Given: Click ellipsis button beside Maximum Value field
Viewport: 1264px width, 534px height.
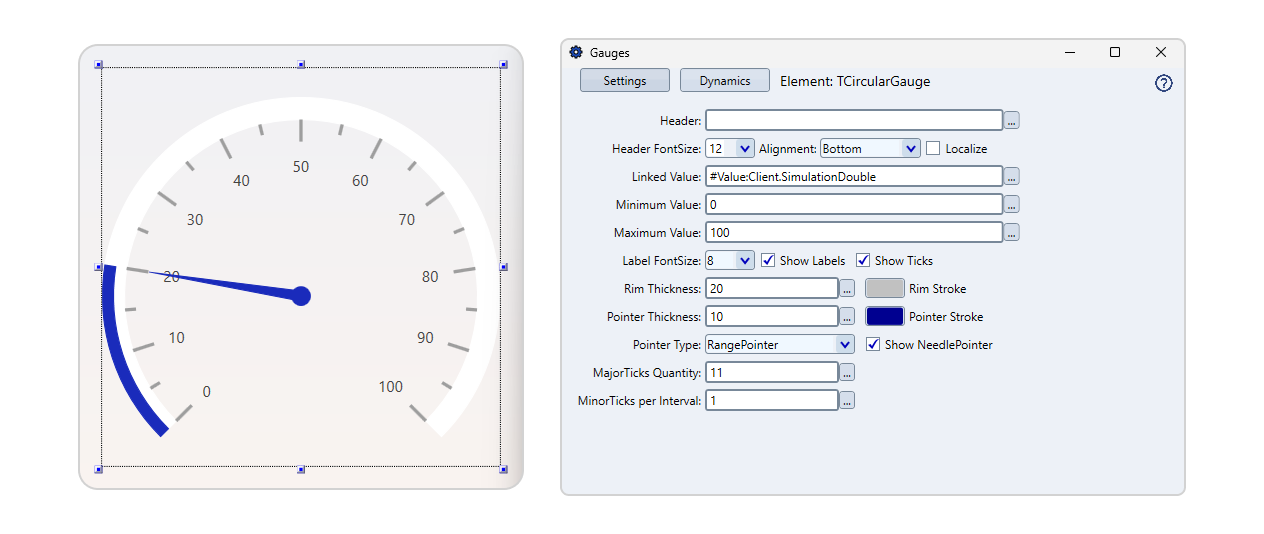Looking at the screenshot, I should [x=1012, y=233].
